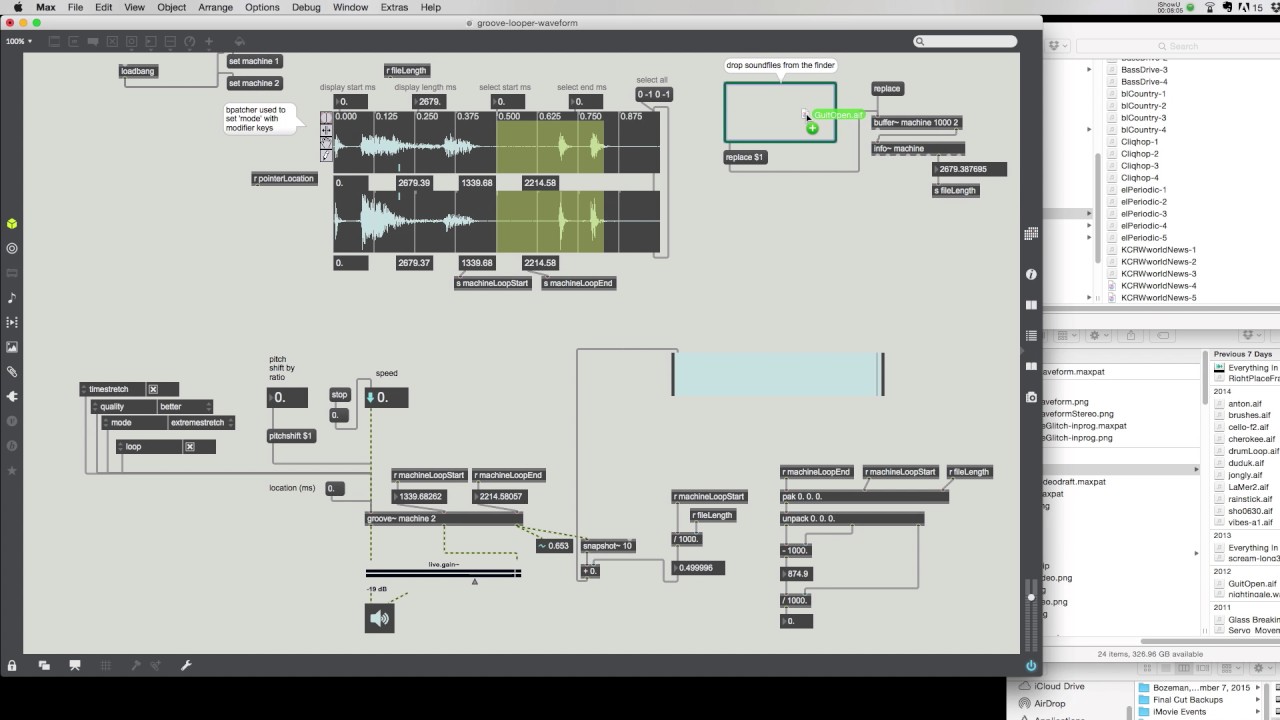This screenshot has width=1280, height=720.
Task: Select the waveform zoom mode button
Action: (x=326, y=143)
